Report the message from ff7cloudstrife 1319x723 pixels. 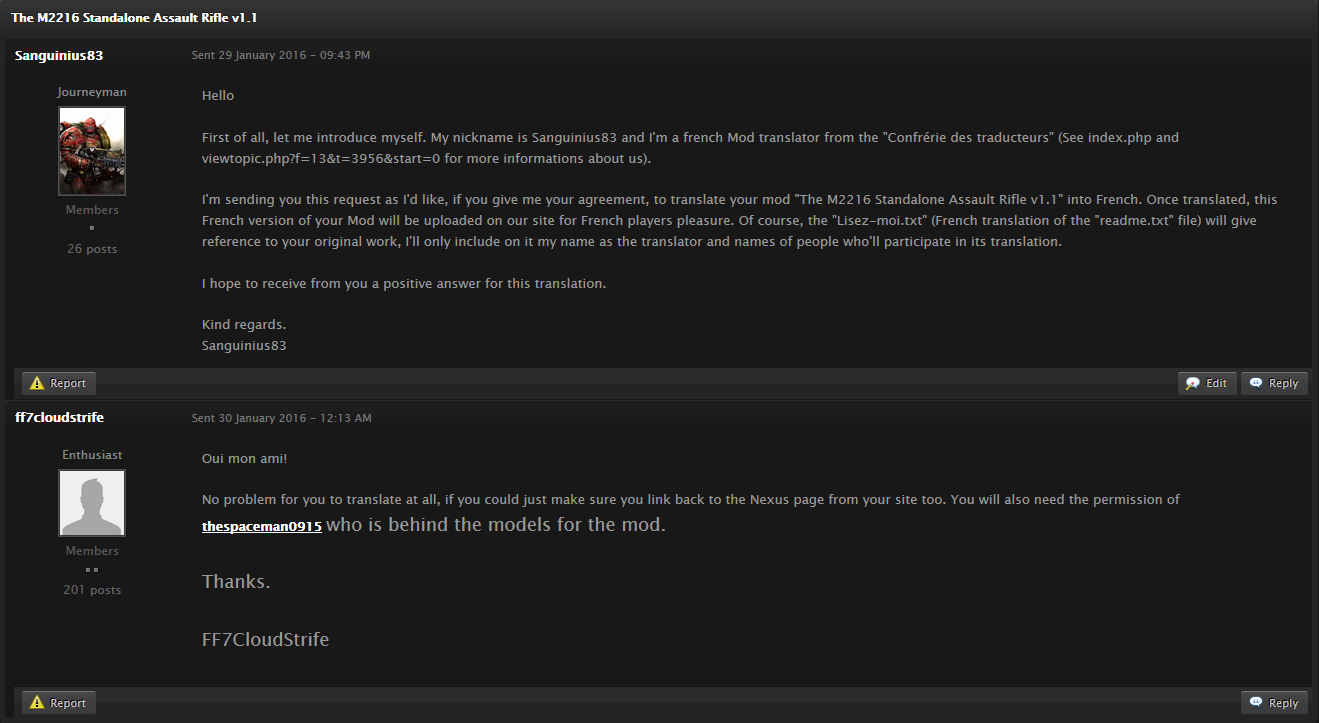[x=59, y=703]
